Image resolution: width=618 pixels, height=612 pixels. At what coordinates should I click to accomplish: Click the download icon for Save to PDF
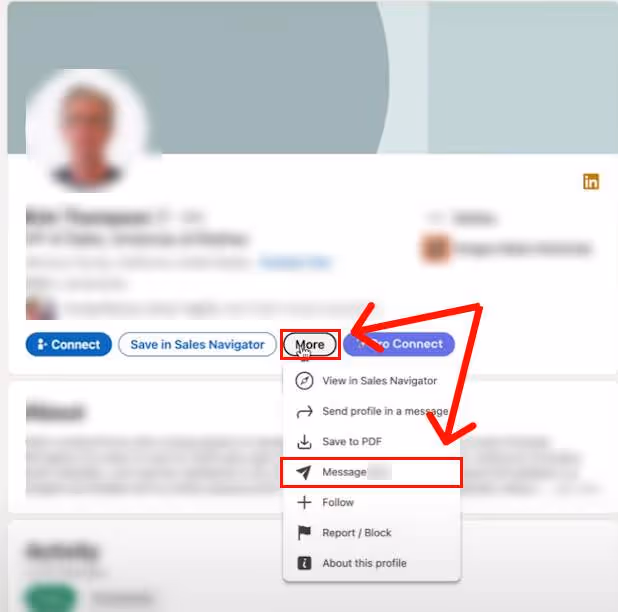(304, 442)
